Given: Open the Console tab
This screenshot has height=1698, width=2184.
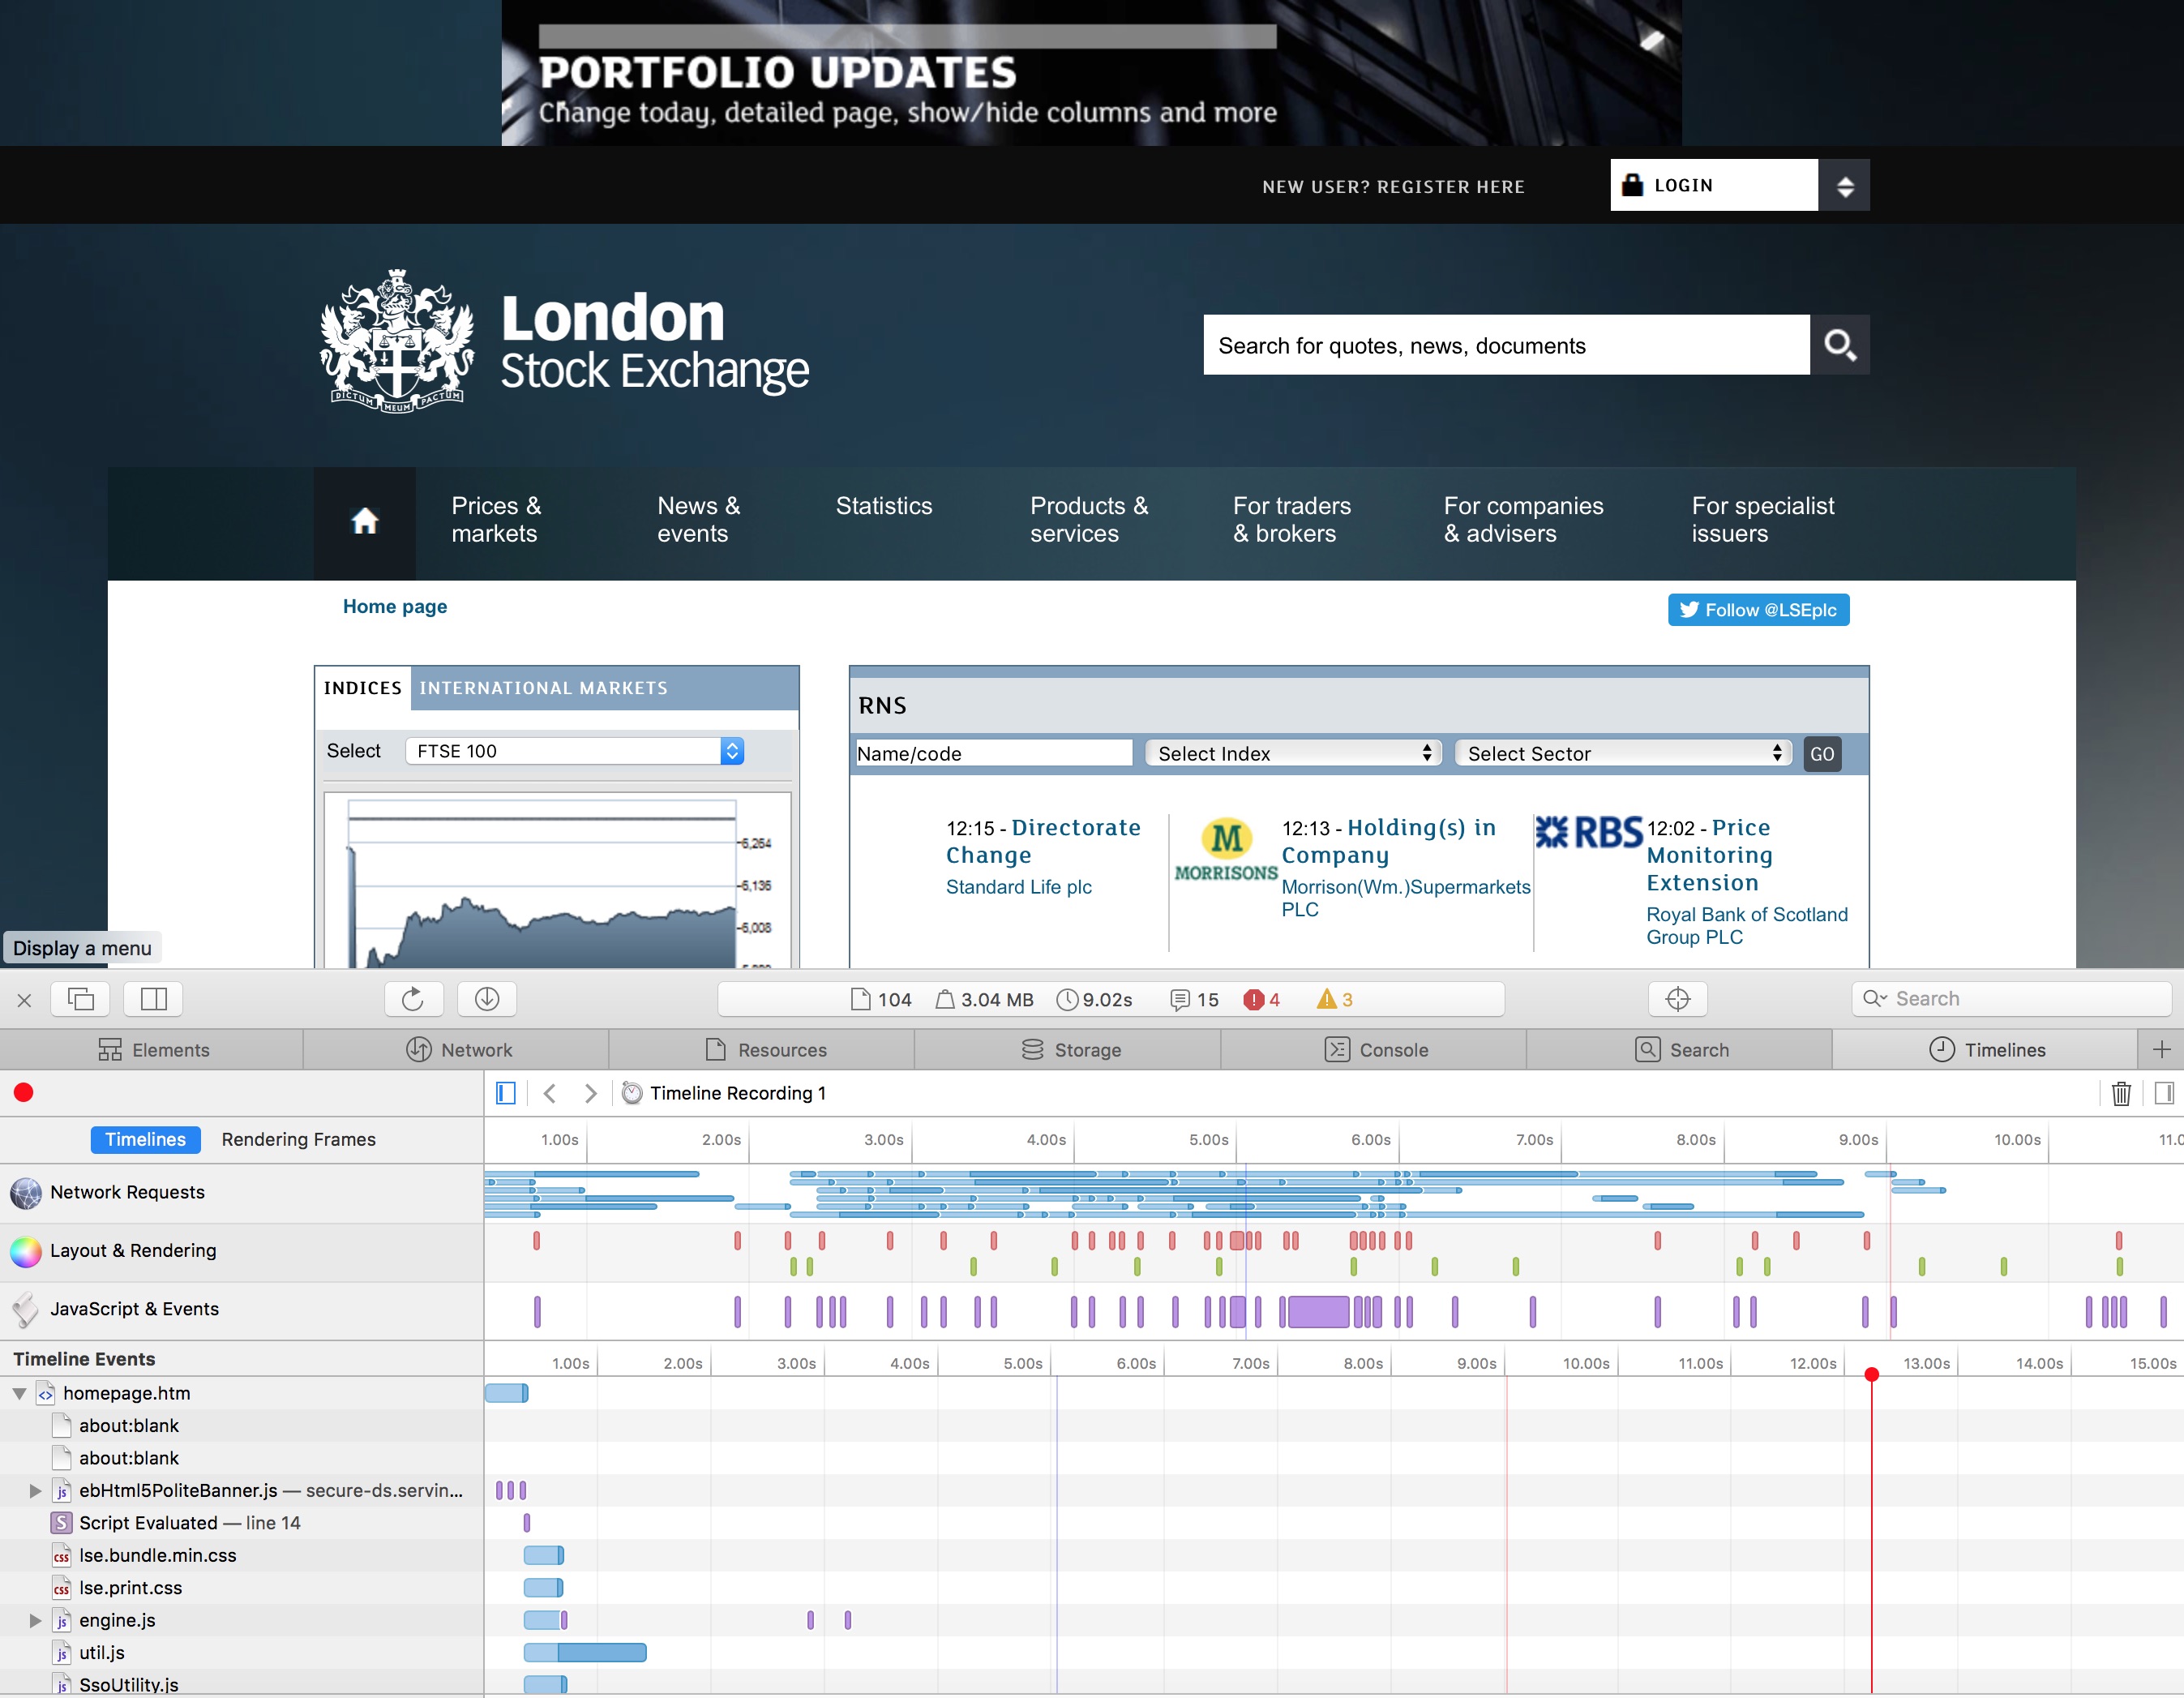Looking at the screenshot, I should coord(1374,1050).
